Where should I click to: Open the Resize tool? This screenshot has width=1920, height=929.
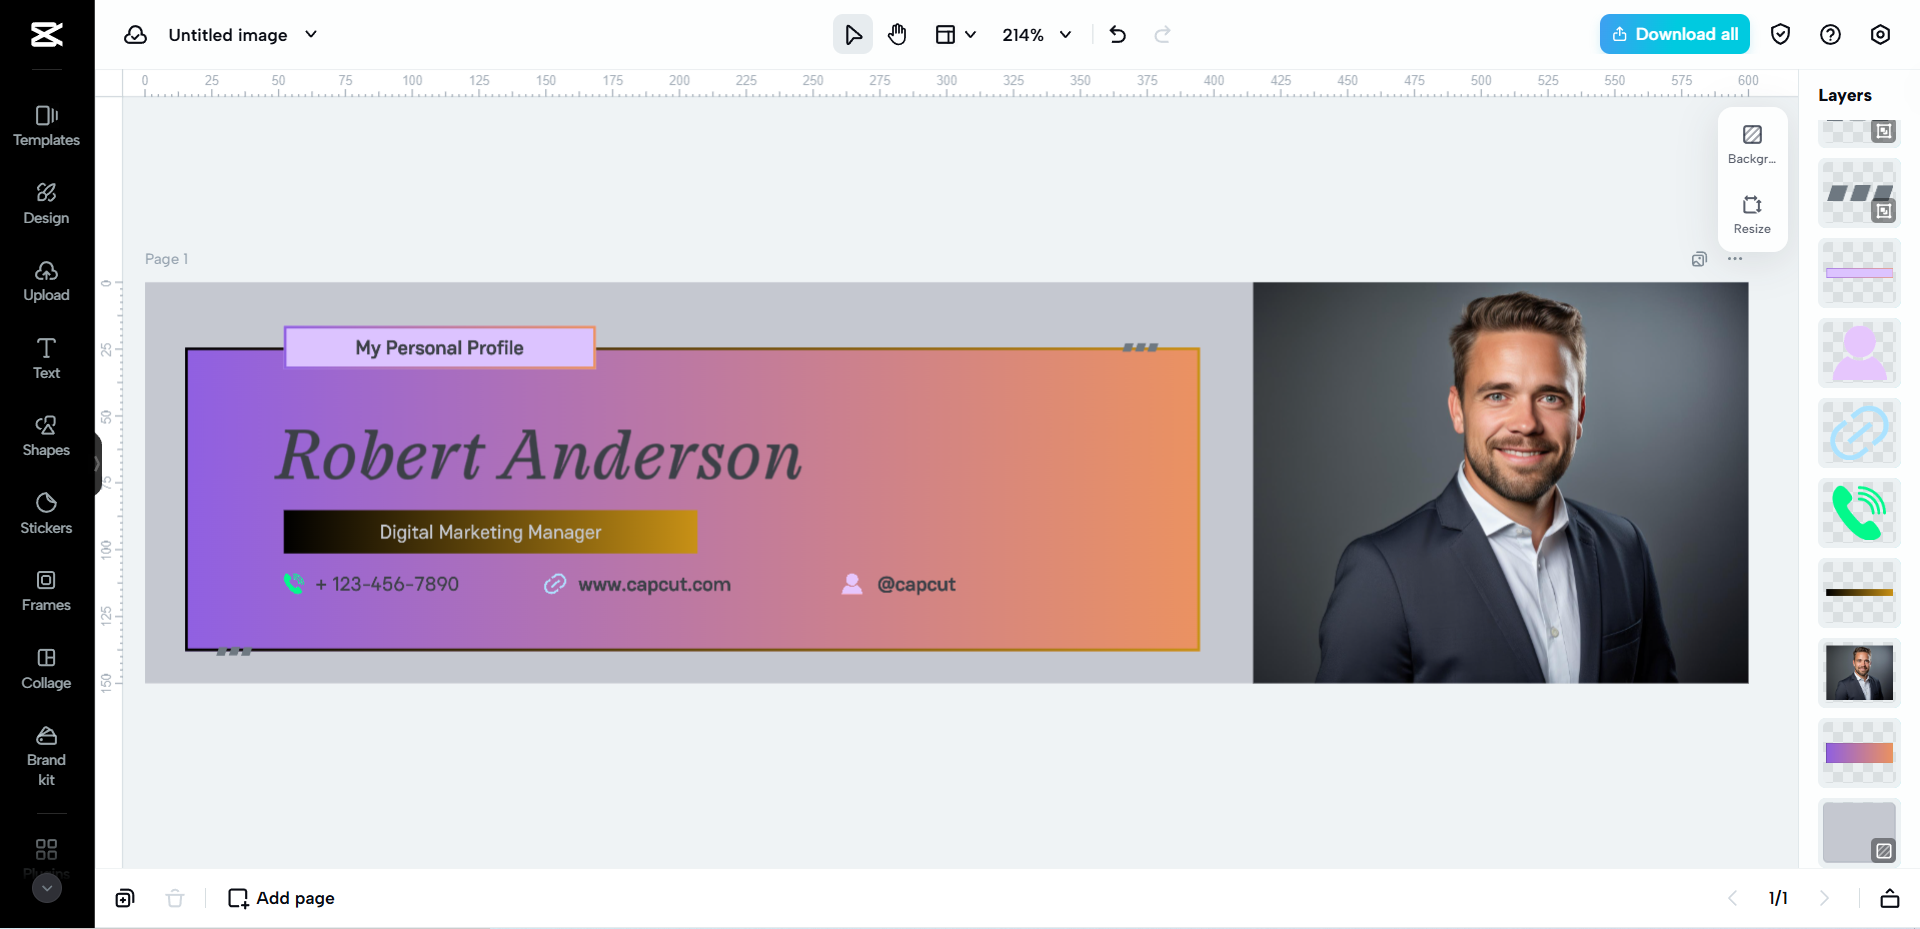(x=1752, y=214)
